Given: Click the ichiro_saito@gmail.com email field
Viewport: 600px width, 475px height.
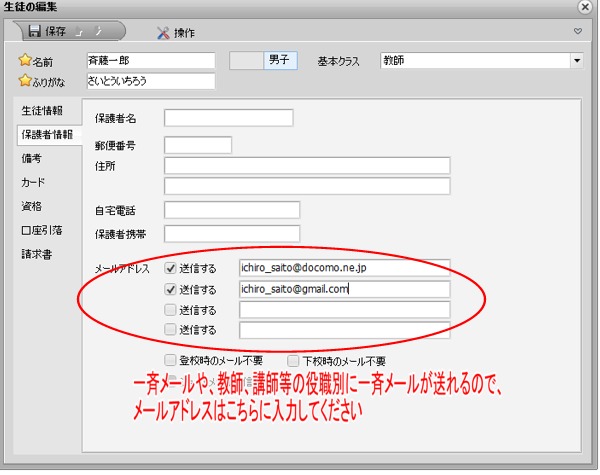Looking at the screenshot, I should tap(344, 289).
